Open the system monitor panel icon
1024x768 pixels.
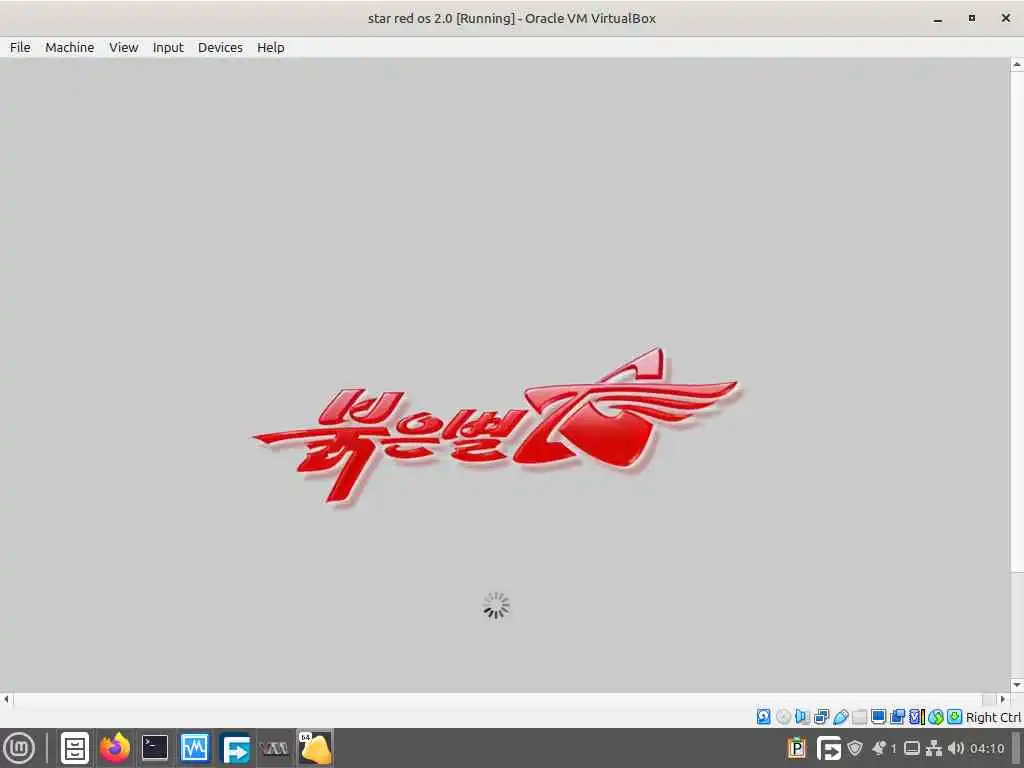coord(195,748)
